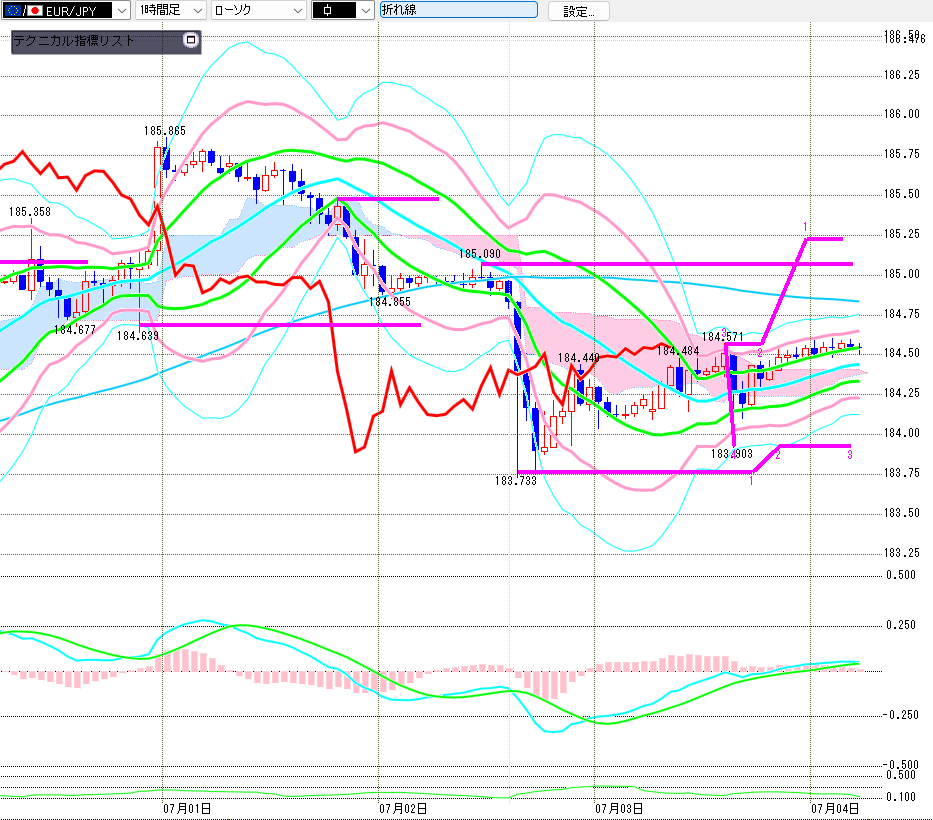Select the EU/Japan flag pair icon

(x=23, y=10)
